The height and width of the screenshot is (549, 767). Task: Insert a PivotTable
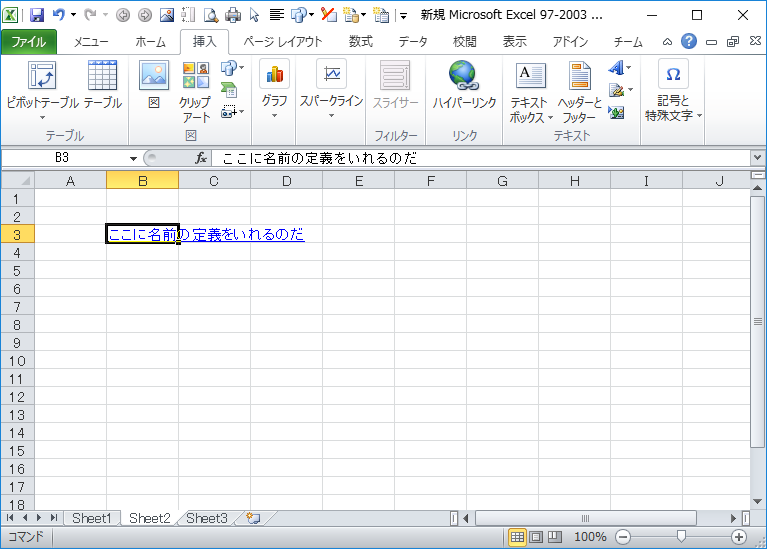tap(42, 85)
